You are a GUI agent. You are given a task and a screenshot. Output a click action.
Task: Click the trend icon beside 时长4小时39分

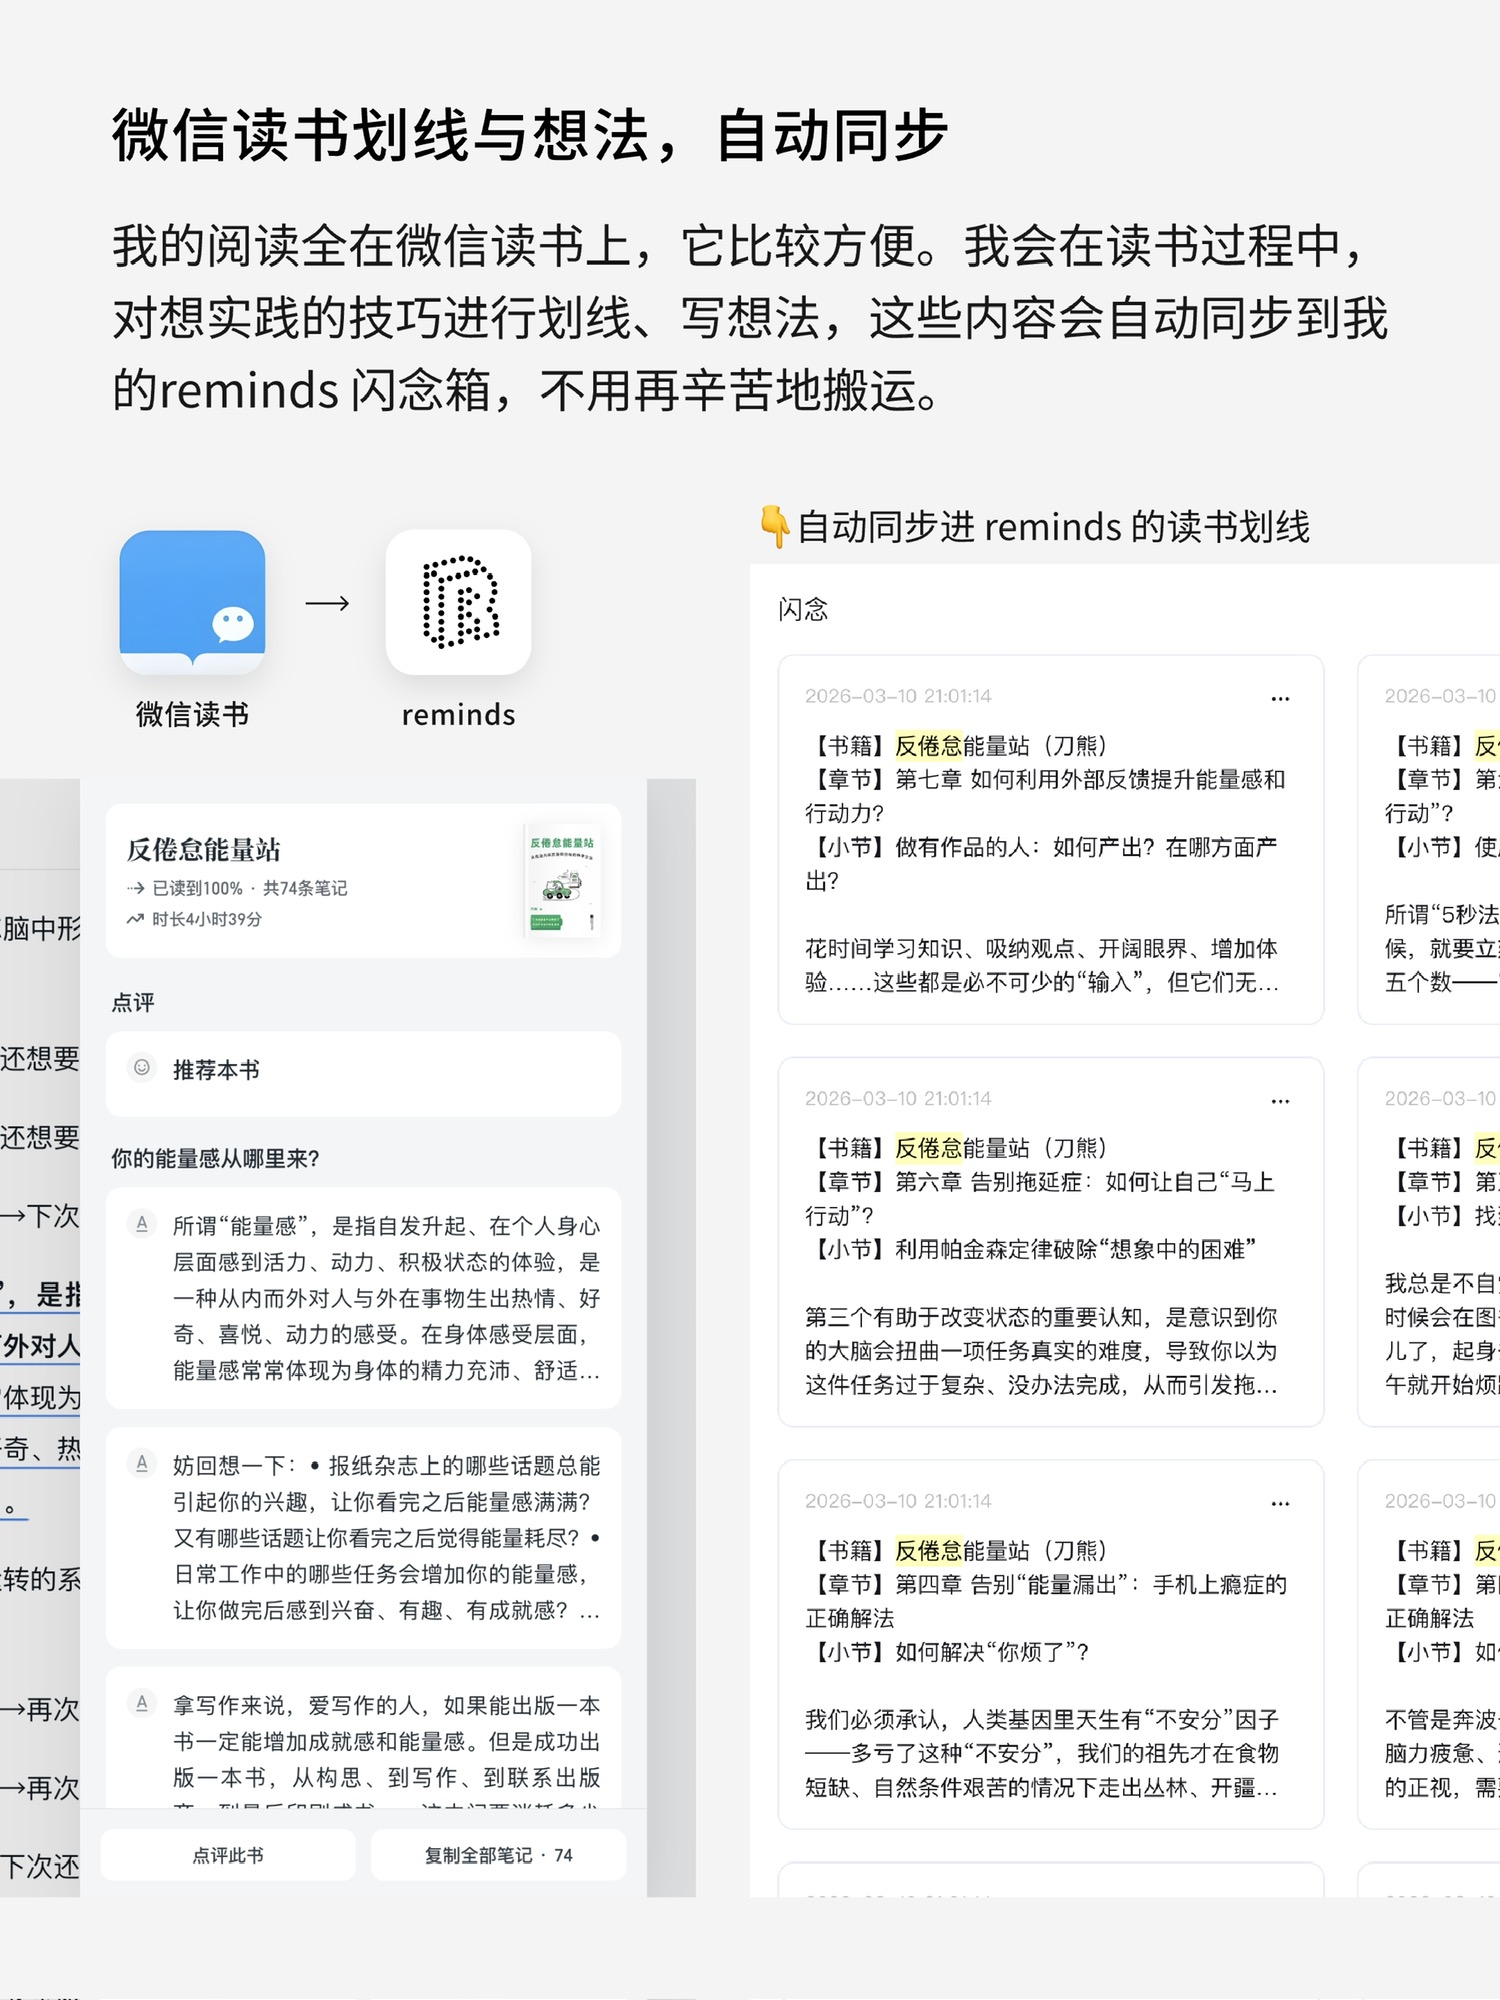pyautogui.click(x=135, y=919)
